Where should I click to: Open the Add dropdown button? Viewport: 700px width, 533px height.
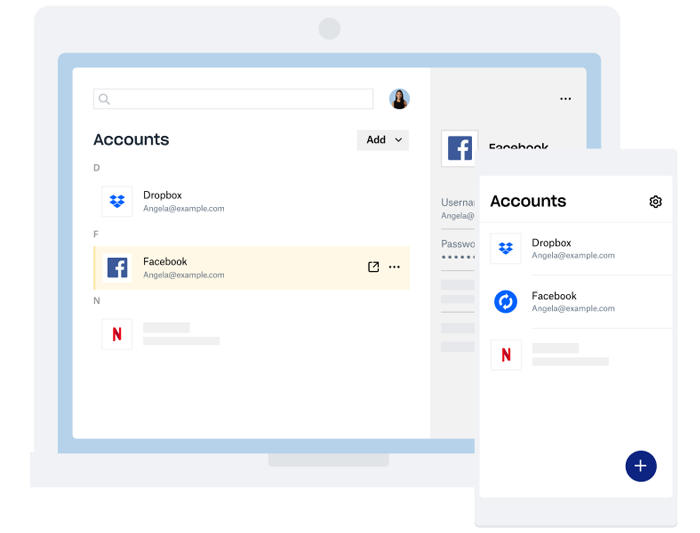(383, 140)
